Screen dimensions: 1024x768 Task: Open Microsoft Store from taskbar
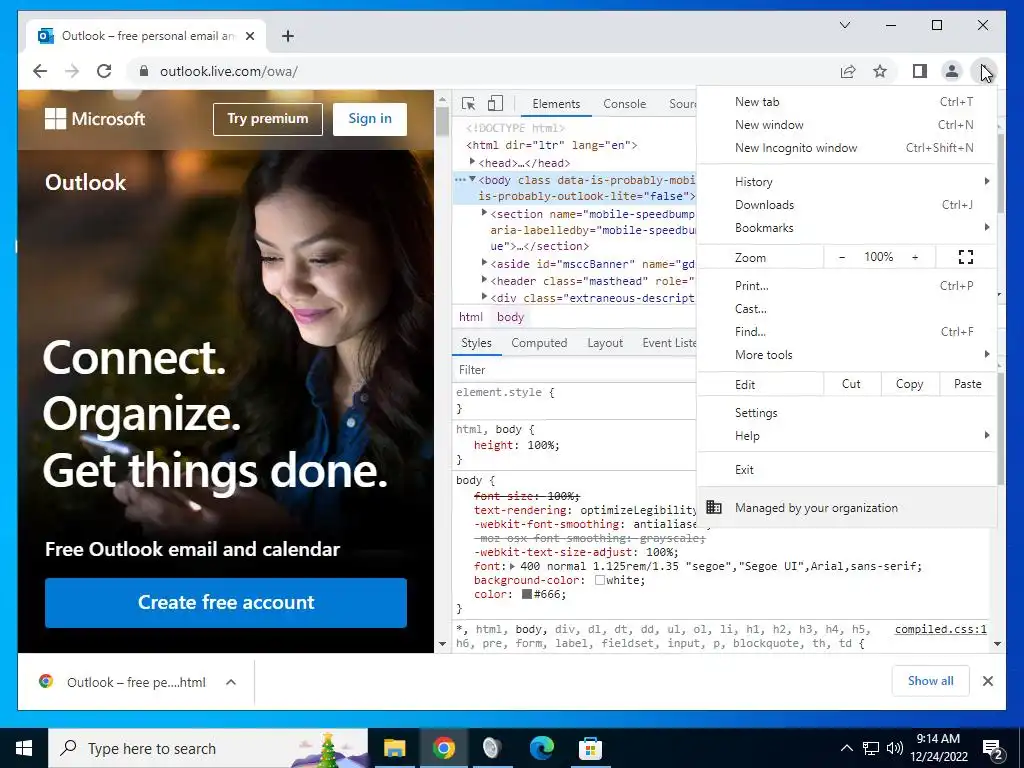pyautogui.click(x=590, y=748)
